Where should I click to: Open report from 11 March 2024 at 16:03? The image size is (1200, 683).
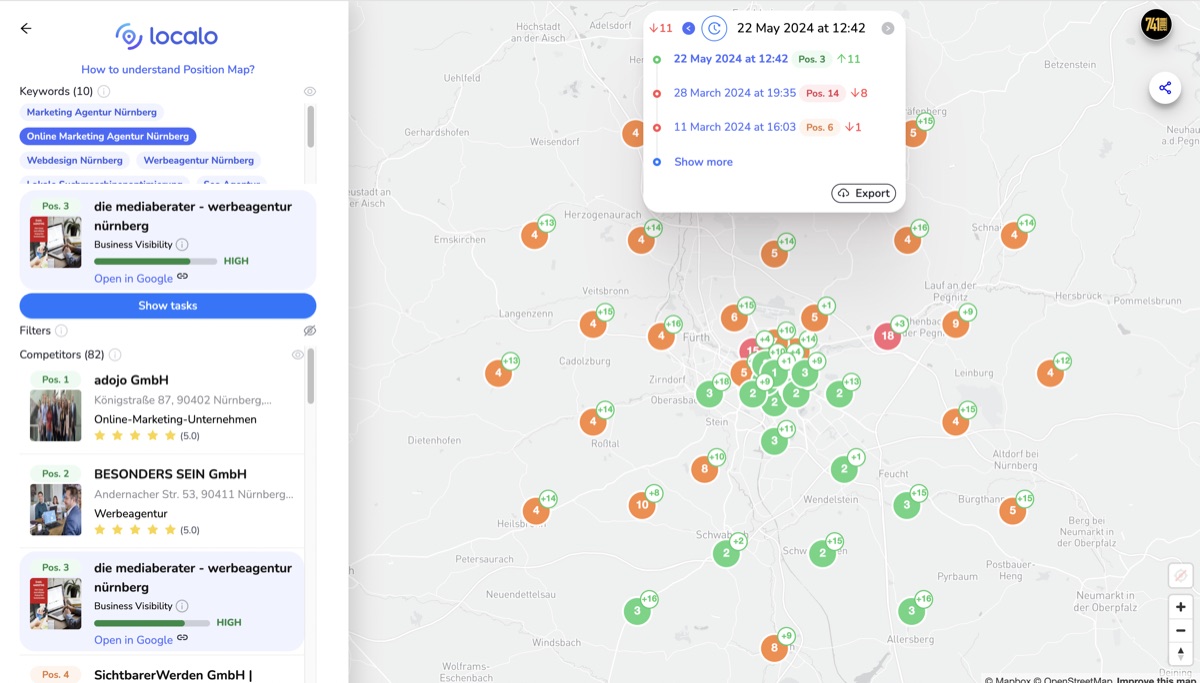click(x=735, y=127)
